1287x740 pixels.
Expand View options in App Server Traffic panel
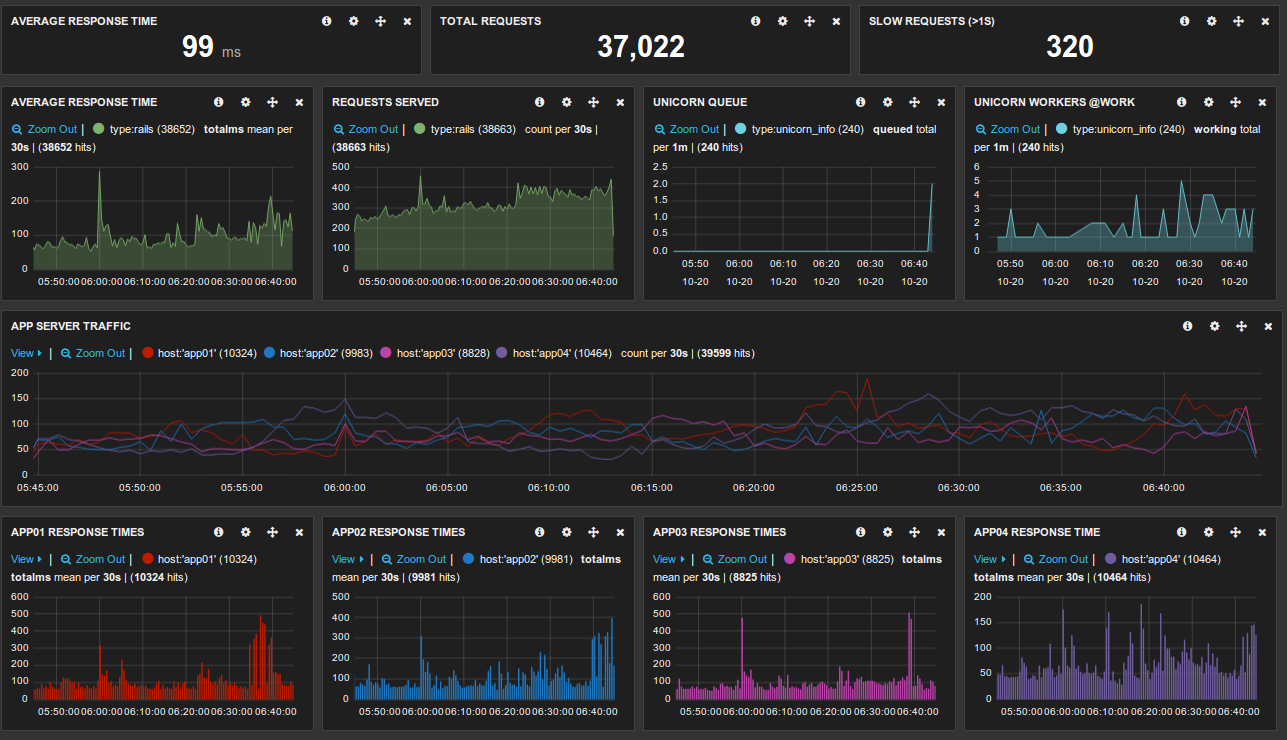27,353
